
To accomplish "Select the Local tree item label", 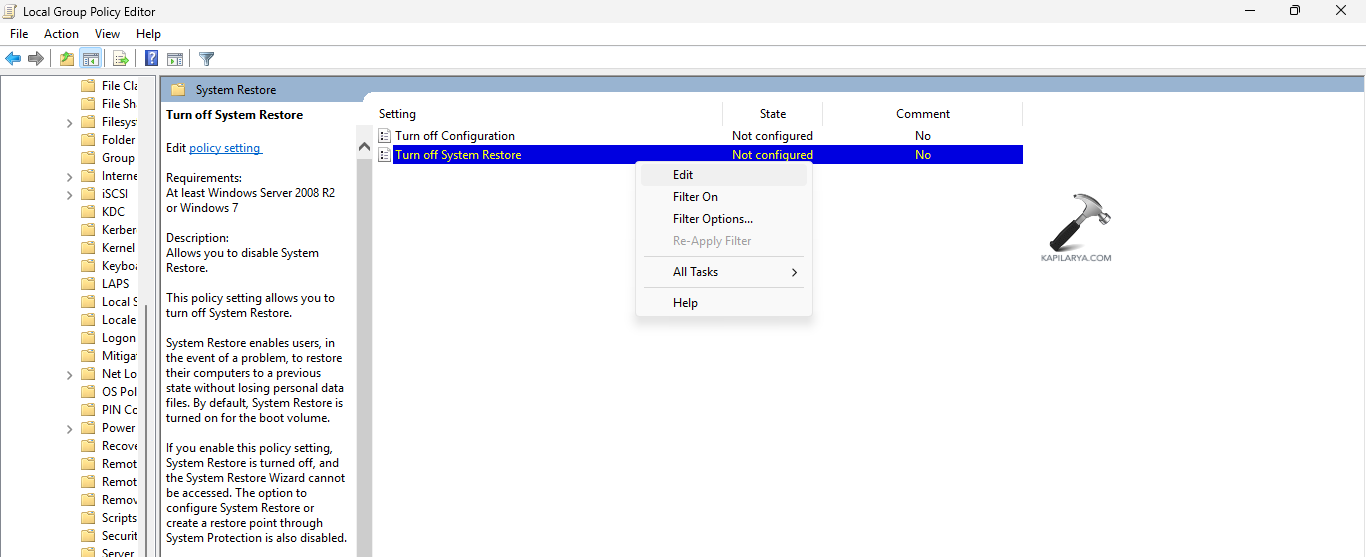I will point(120,302).
